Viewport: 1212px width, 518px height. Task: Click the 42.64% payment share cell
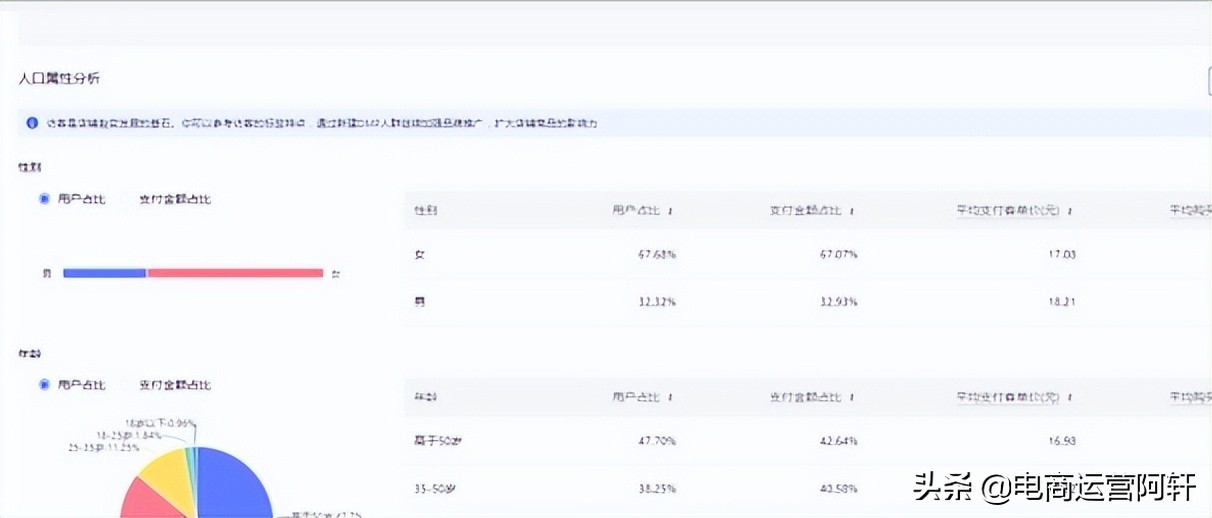[x=838, y=441]
